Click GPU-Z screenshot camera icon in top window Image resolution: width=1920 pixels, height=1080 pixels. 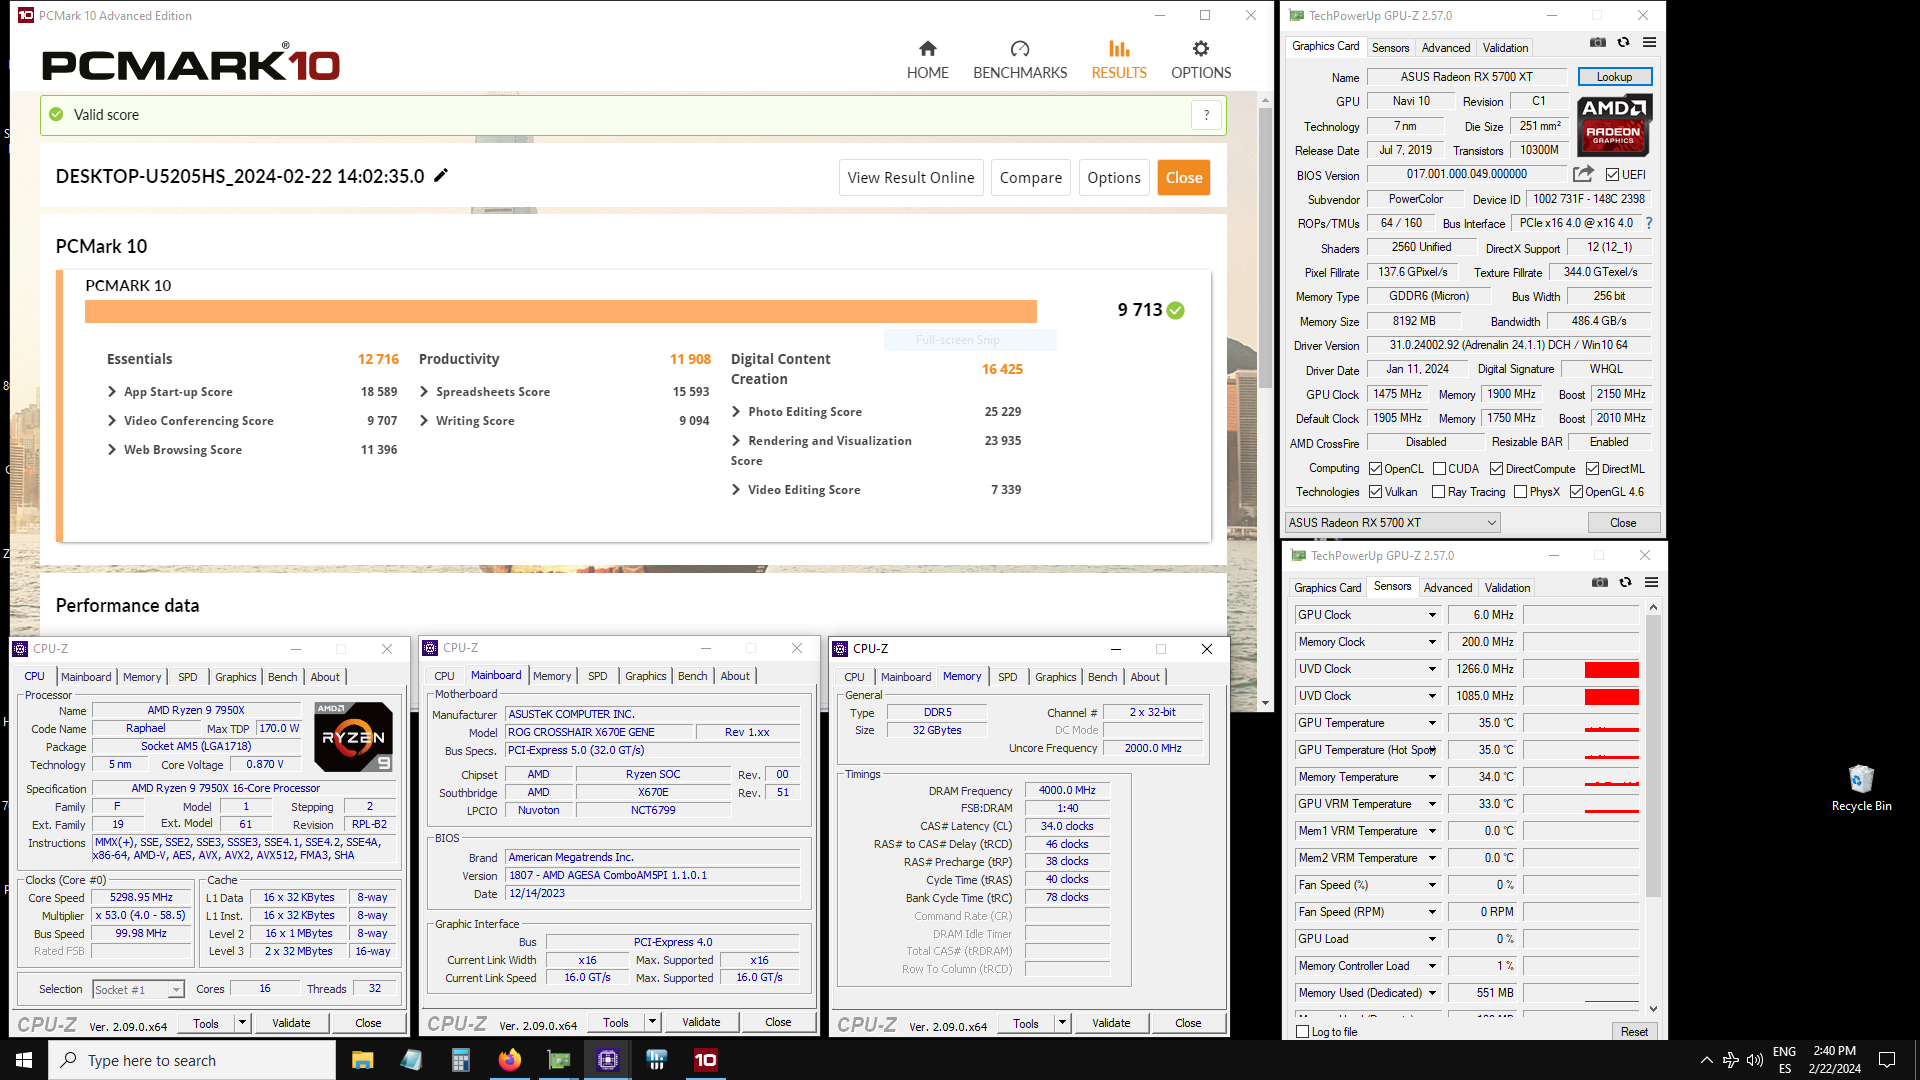click(x=1598, y=43)
